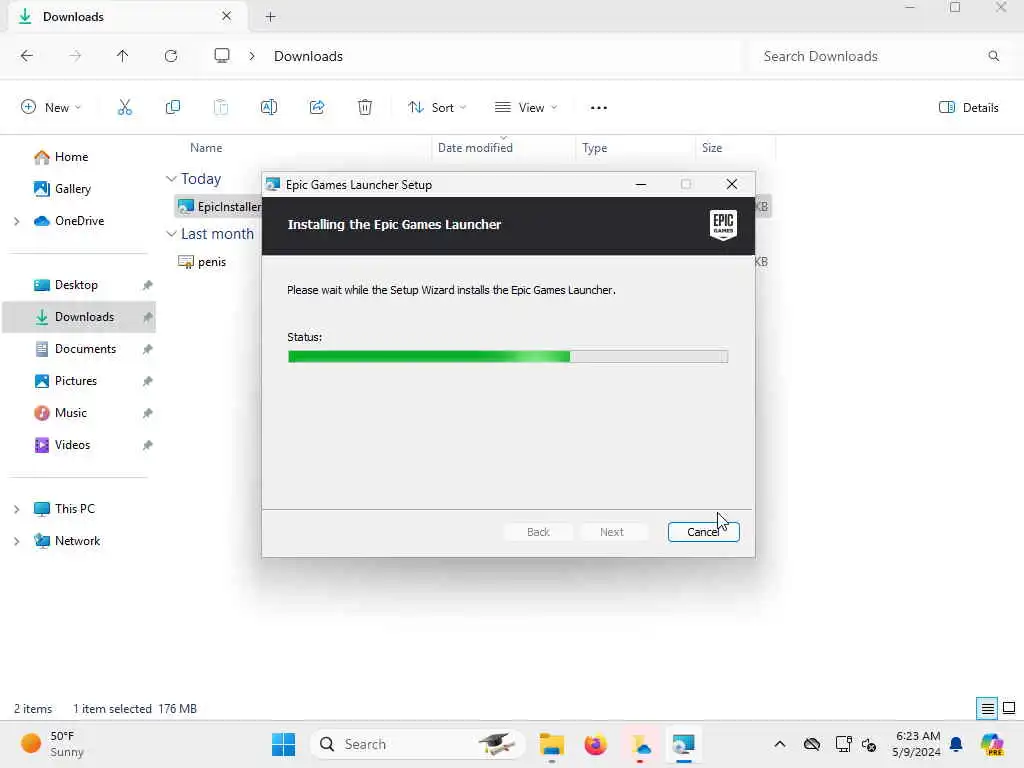The width and height of the screenshot is (1024, 768).
Task: Sort by the Type column header
Action: coord(594,148)
